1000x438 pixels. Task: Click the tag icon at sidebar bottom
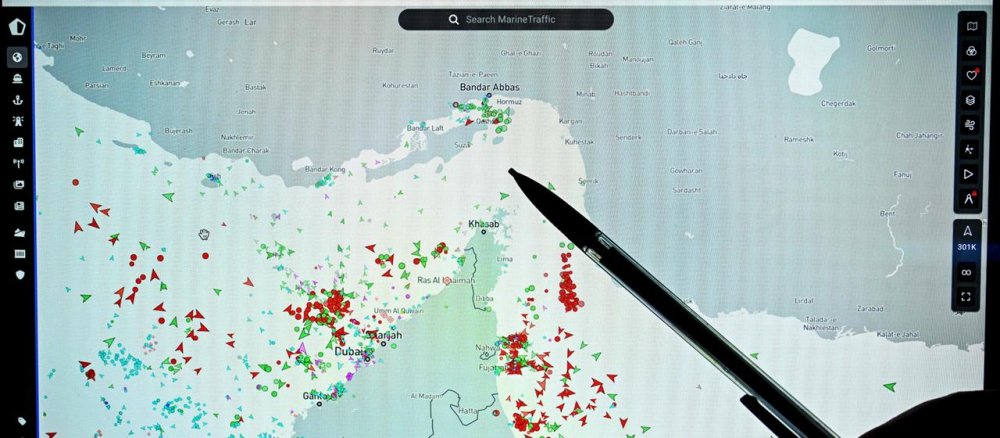(22, 420)
